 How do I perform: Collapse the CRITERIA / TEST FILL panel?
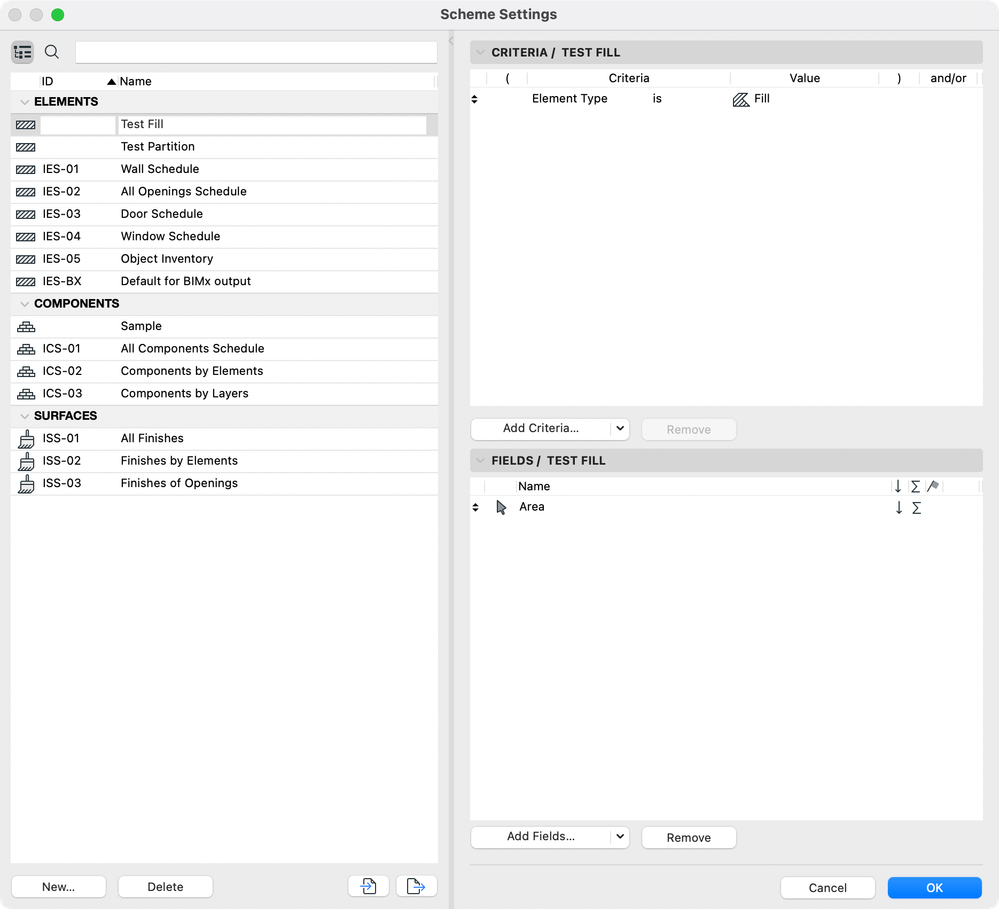(480, 52)
